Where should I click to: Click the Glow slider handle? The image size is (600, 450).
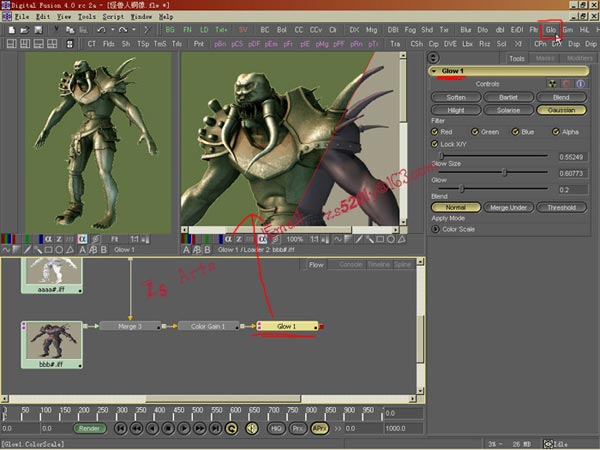(504, 172)
